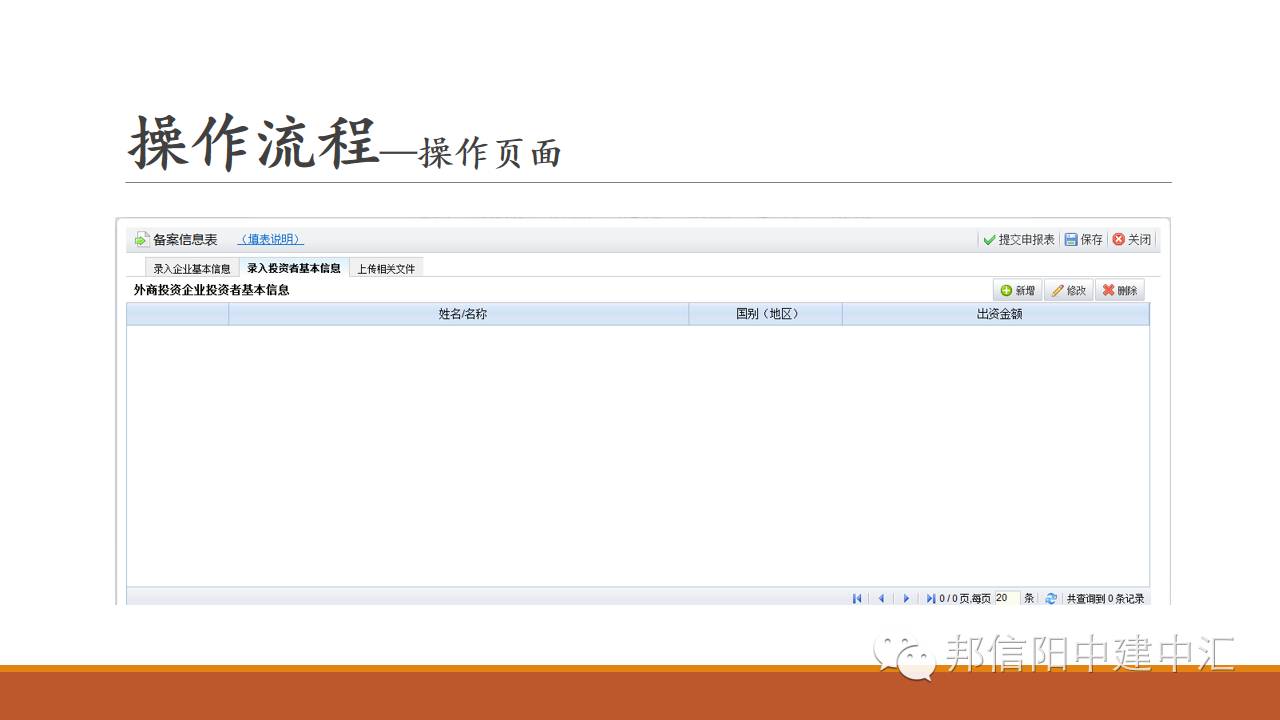1280x720 pixels.
Task: Switch to the 录入企业基本信息 tab
Action: [192, 269]
